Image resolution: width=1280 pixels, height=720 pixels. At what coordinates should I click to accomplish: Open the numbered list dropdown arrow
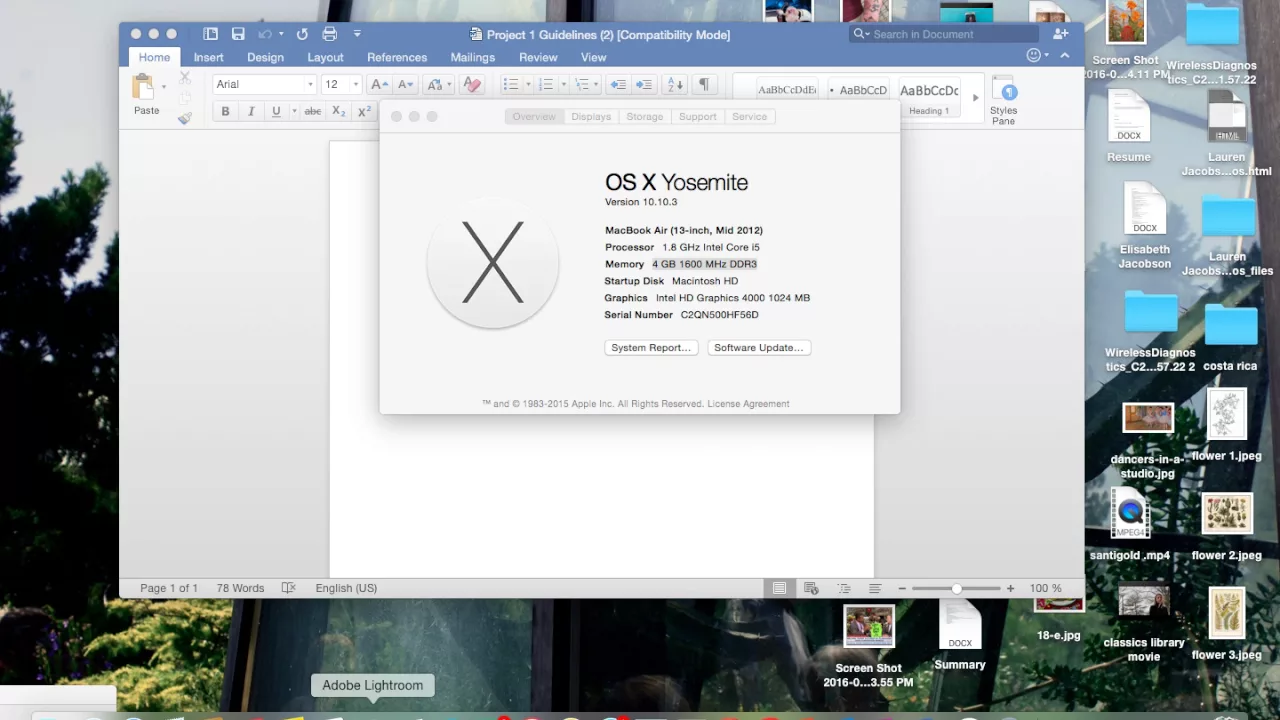point(564,85)
